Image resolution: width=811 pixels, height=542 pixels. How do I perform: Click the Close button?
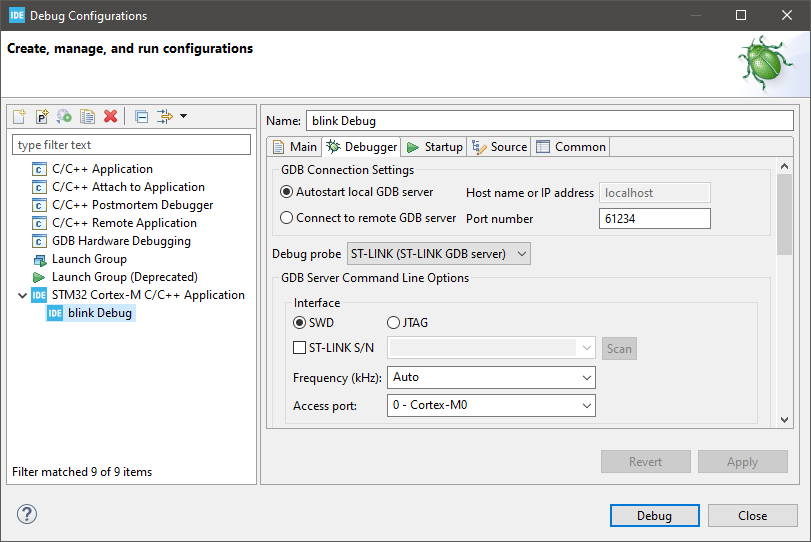point(753,516)
